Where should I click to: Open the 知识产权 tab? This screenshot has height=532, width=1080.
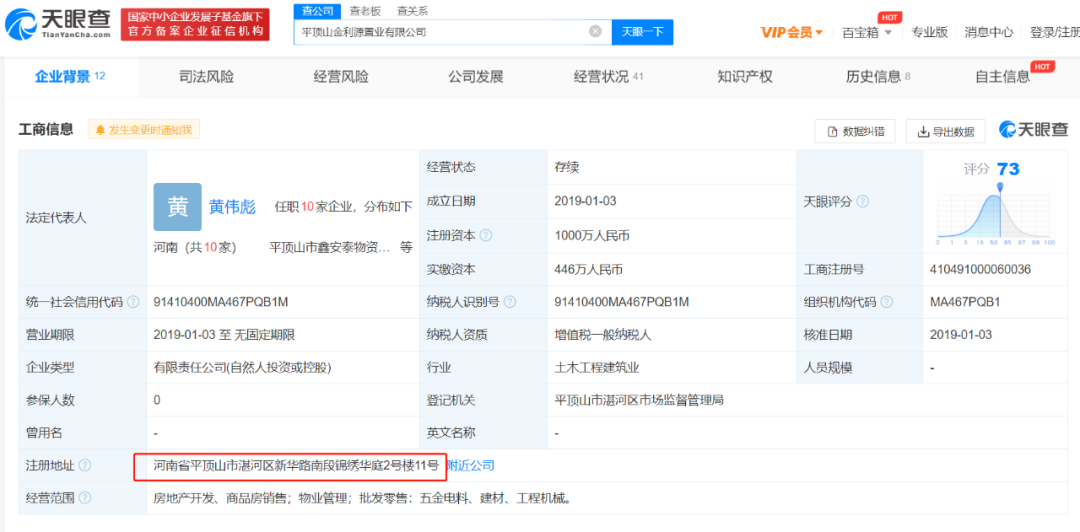(x=745, y=77)
